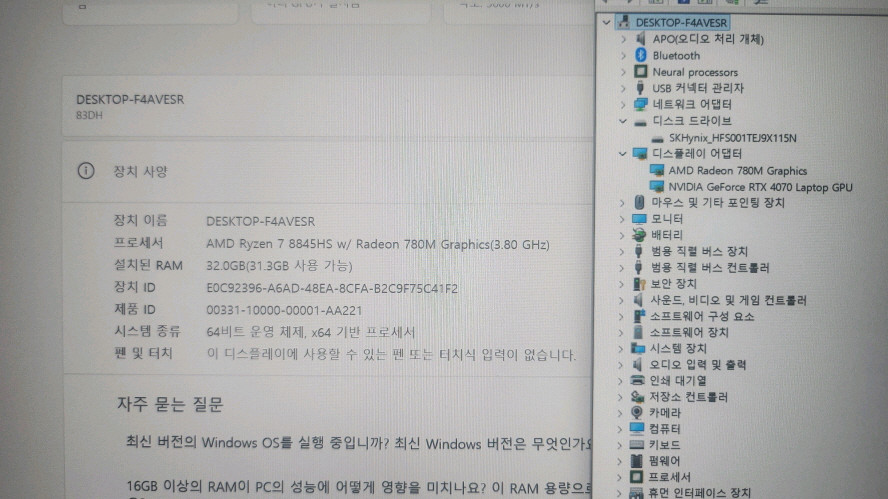Viewport: 888px width, 499px height.
Task: Expand the Bluetooth node
Action: 623,56
